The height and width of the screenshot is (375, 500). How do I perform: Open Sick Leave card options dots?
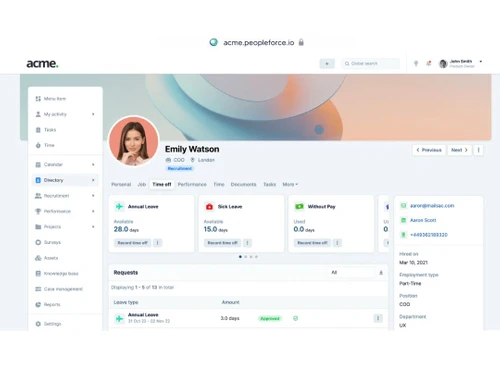pos(247,243)
